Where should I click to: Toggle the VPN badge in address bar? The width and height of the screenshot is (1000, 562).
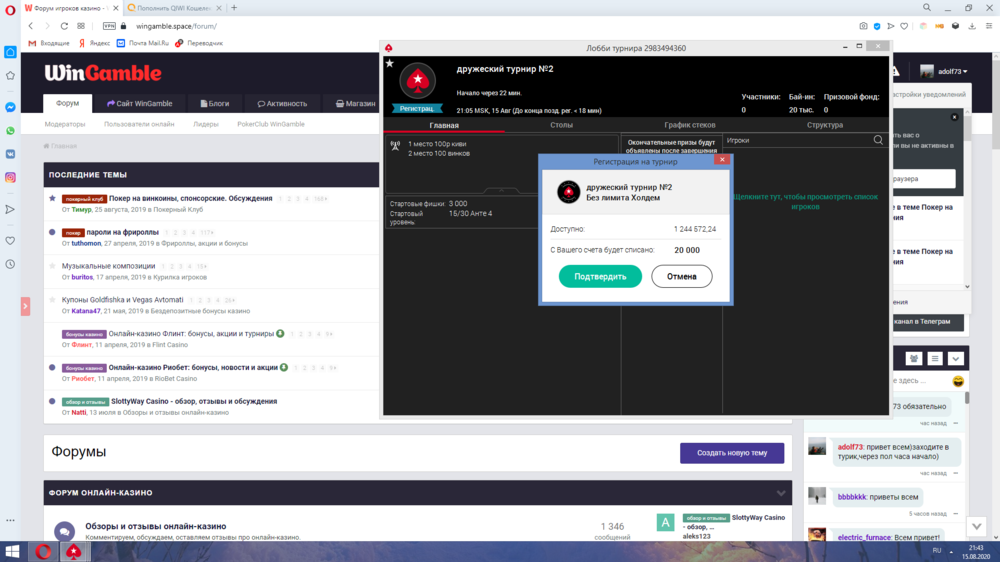point(108,26)
